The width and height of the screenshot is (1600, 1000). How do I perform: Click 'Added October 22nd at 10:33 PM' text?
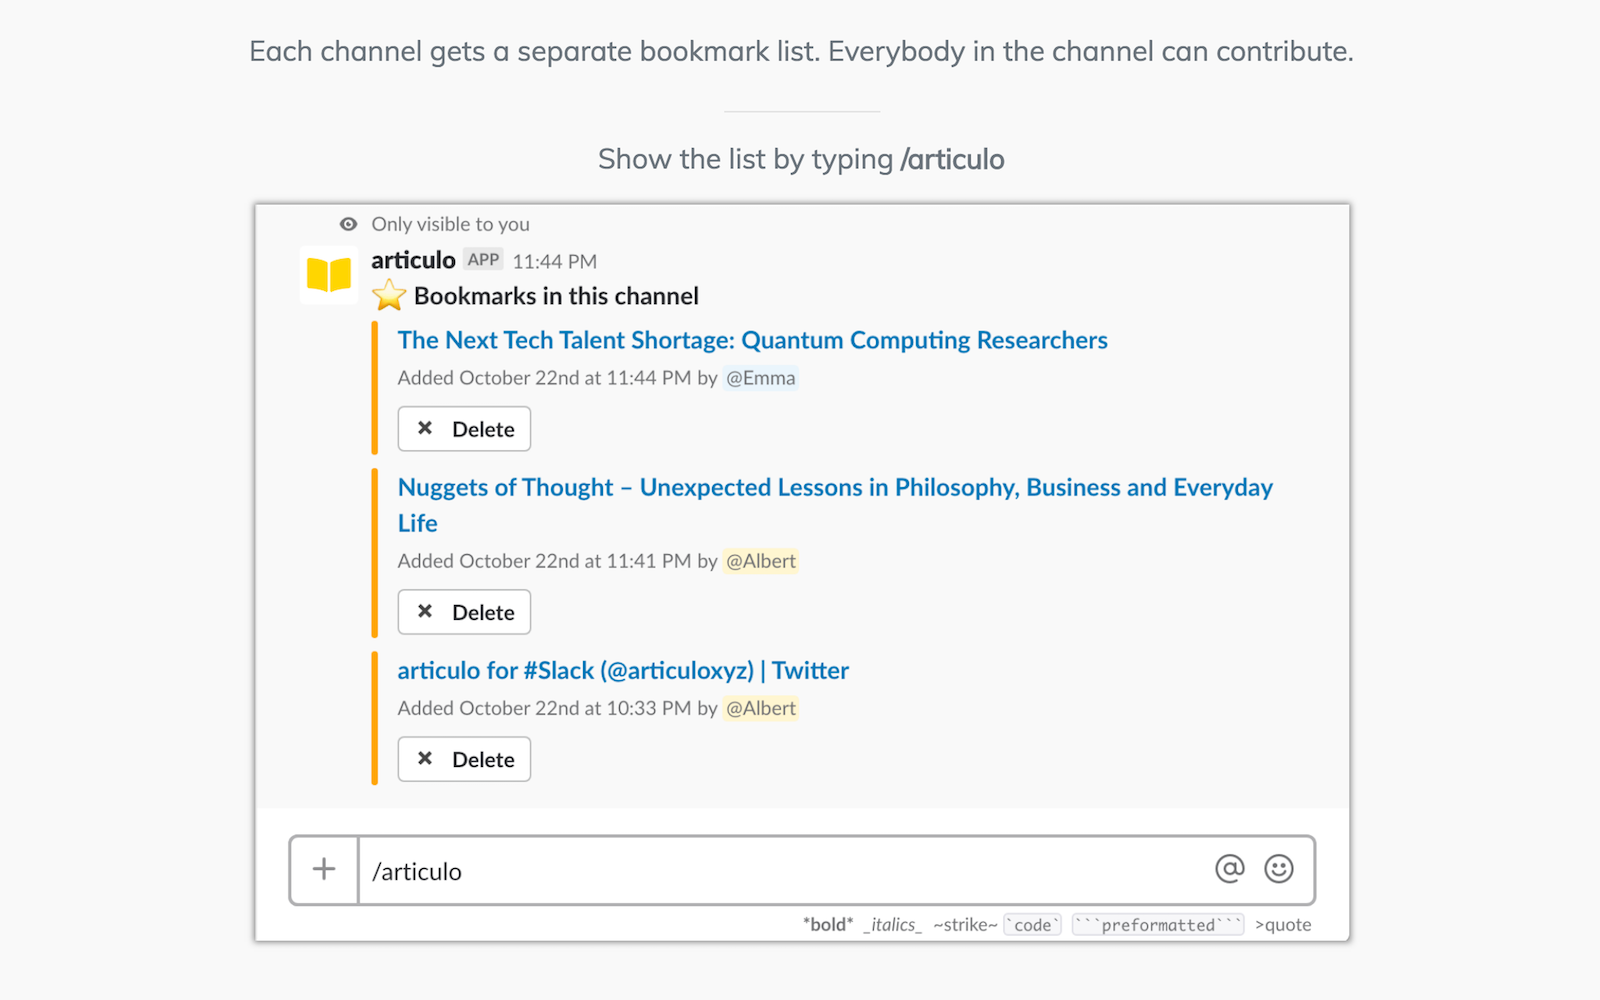(544, 708)
